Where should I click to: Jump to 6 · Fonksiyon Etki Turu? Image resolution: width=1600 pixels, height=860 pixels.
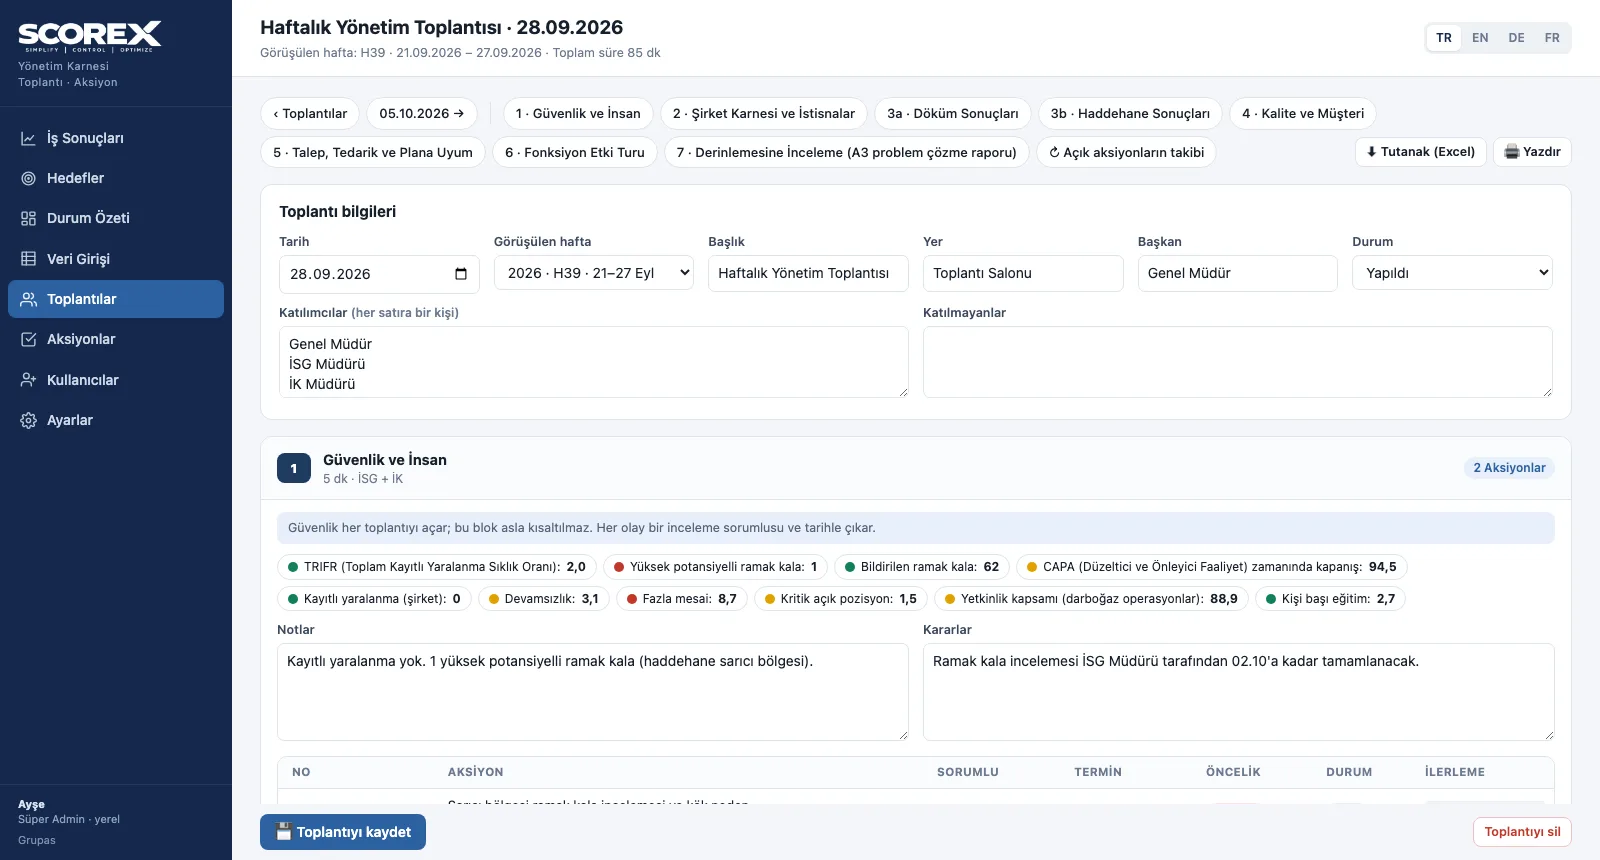[575, 152]
